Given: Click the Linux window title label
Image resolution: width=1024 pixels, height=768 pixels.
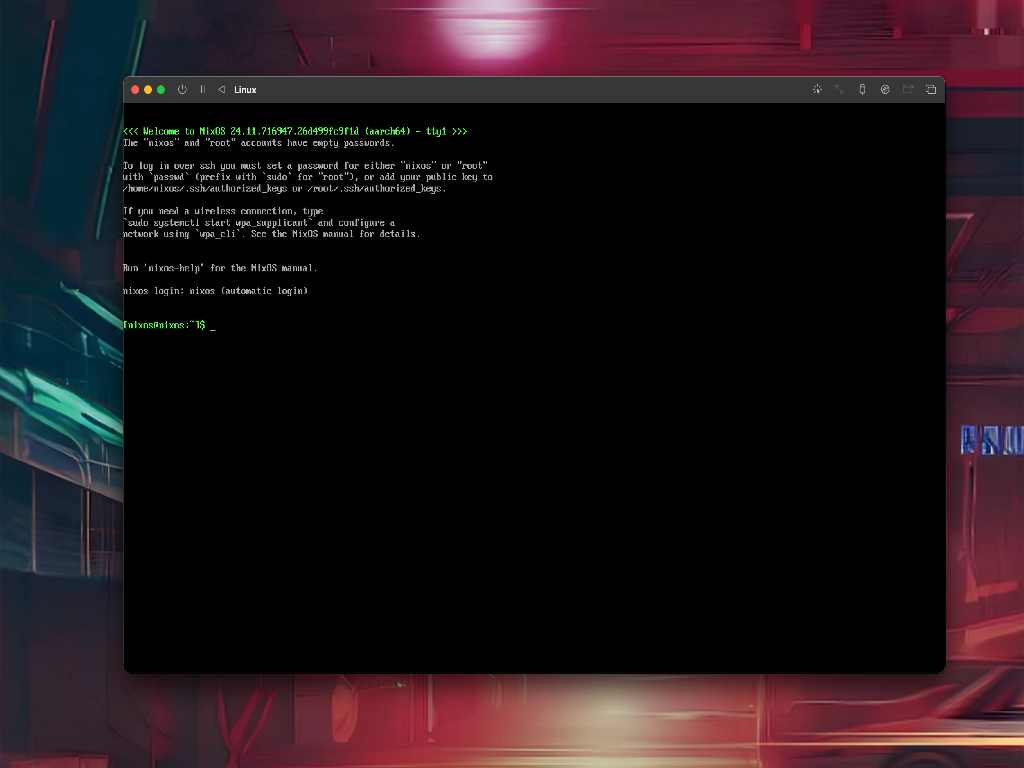Looking at the screenshot, I should coord(245,89).
